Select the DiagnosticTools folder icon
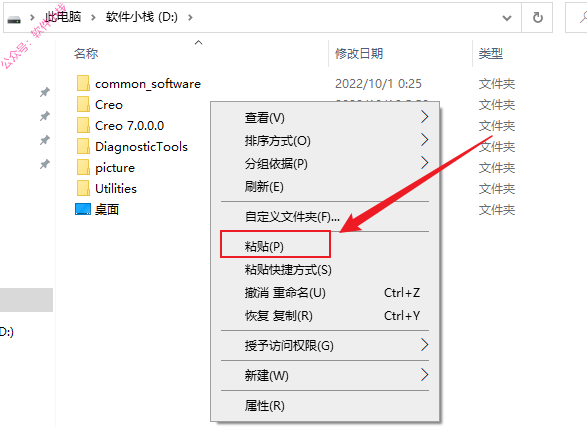 (83, 146)
